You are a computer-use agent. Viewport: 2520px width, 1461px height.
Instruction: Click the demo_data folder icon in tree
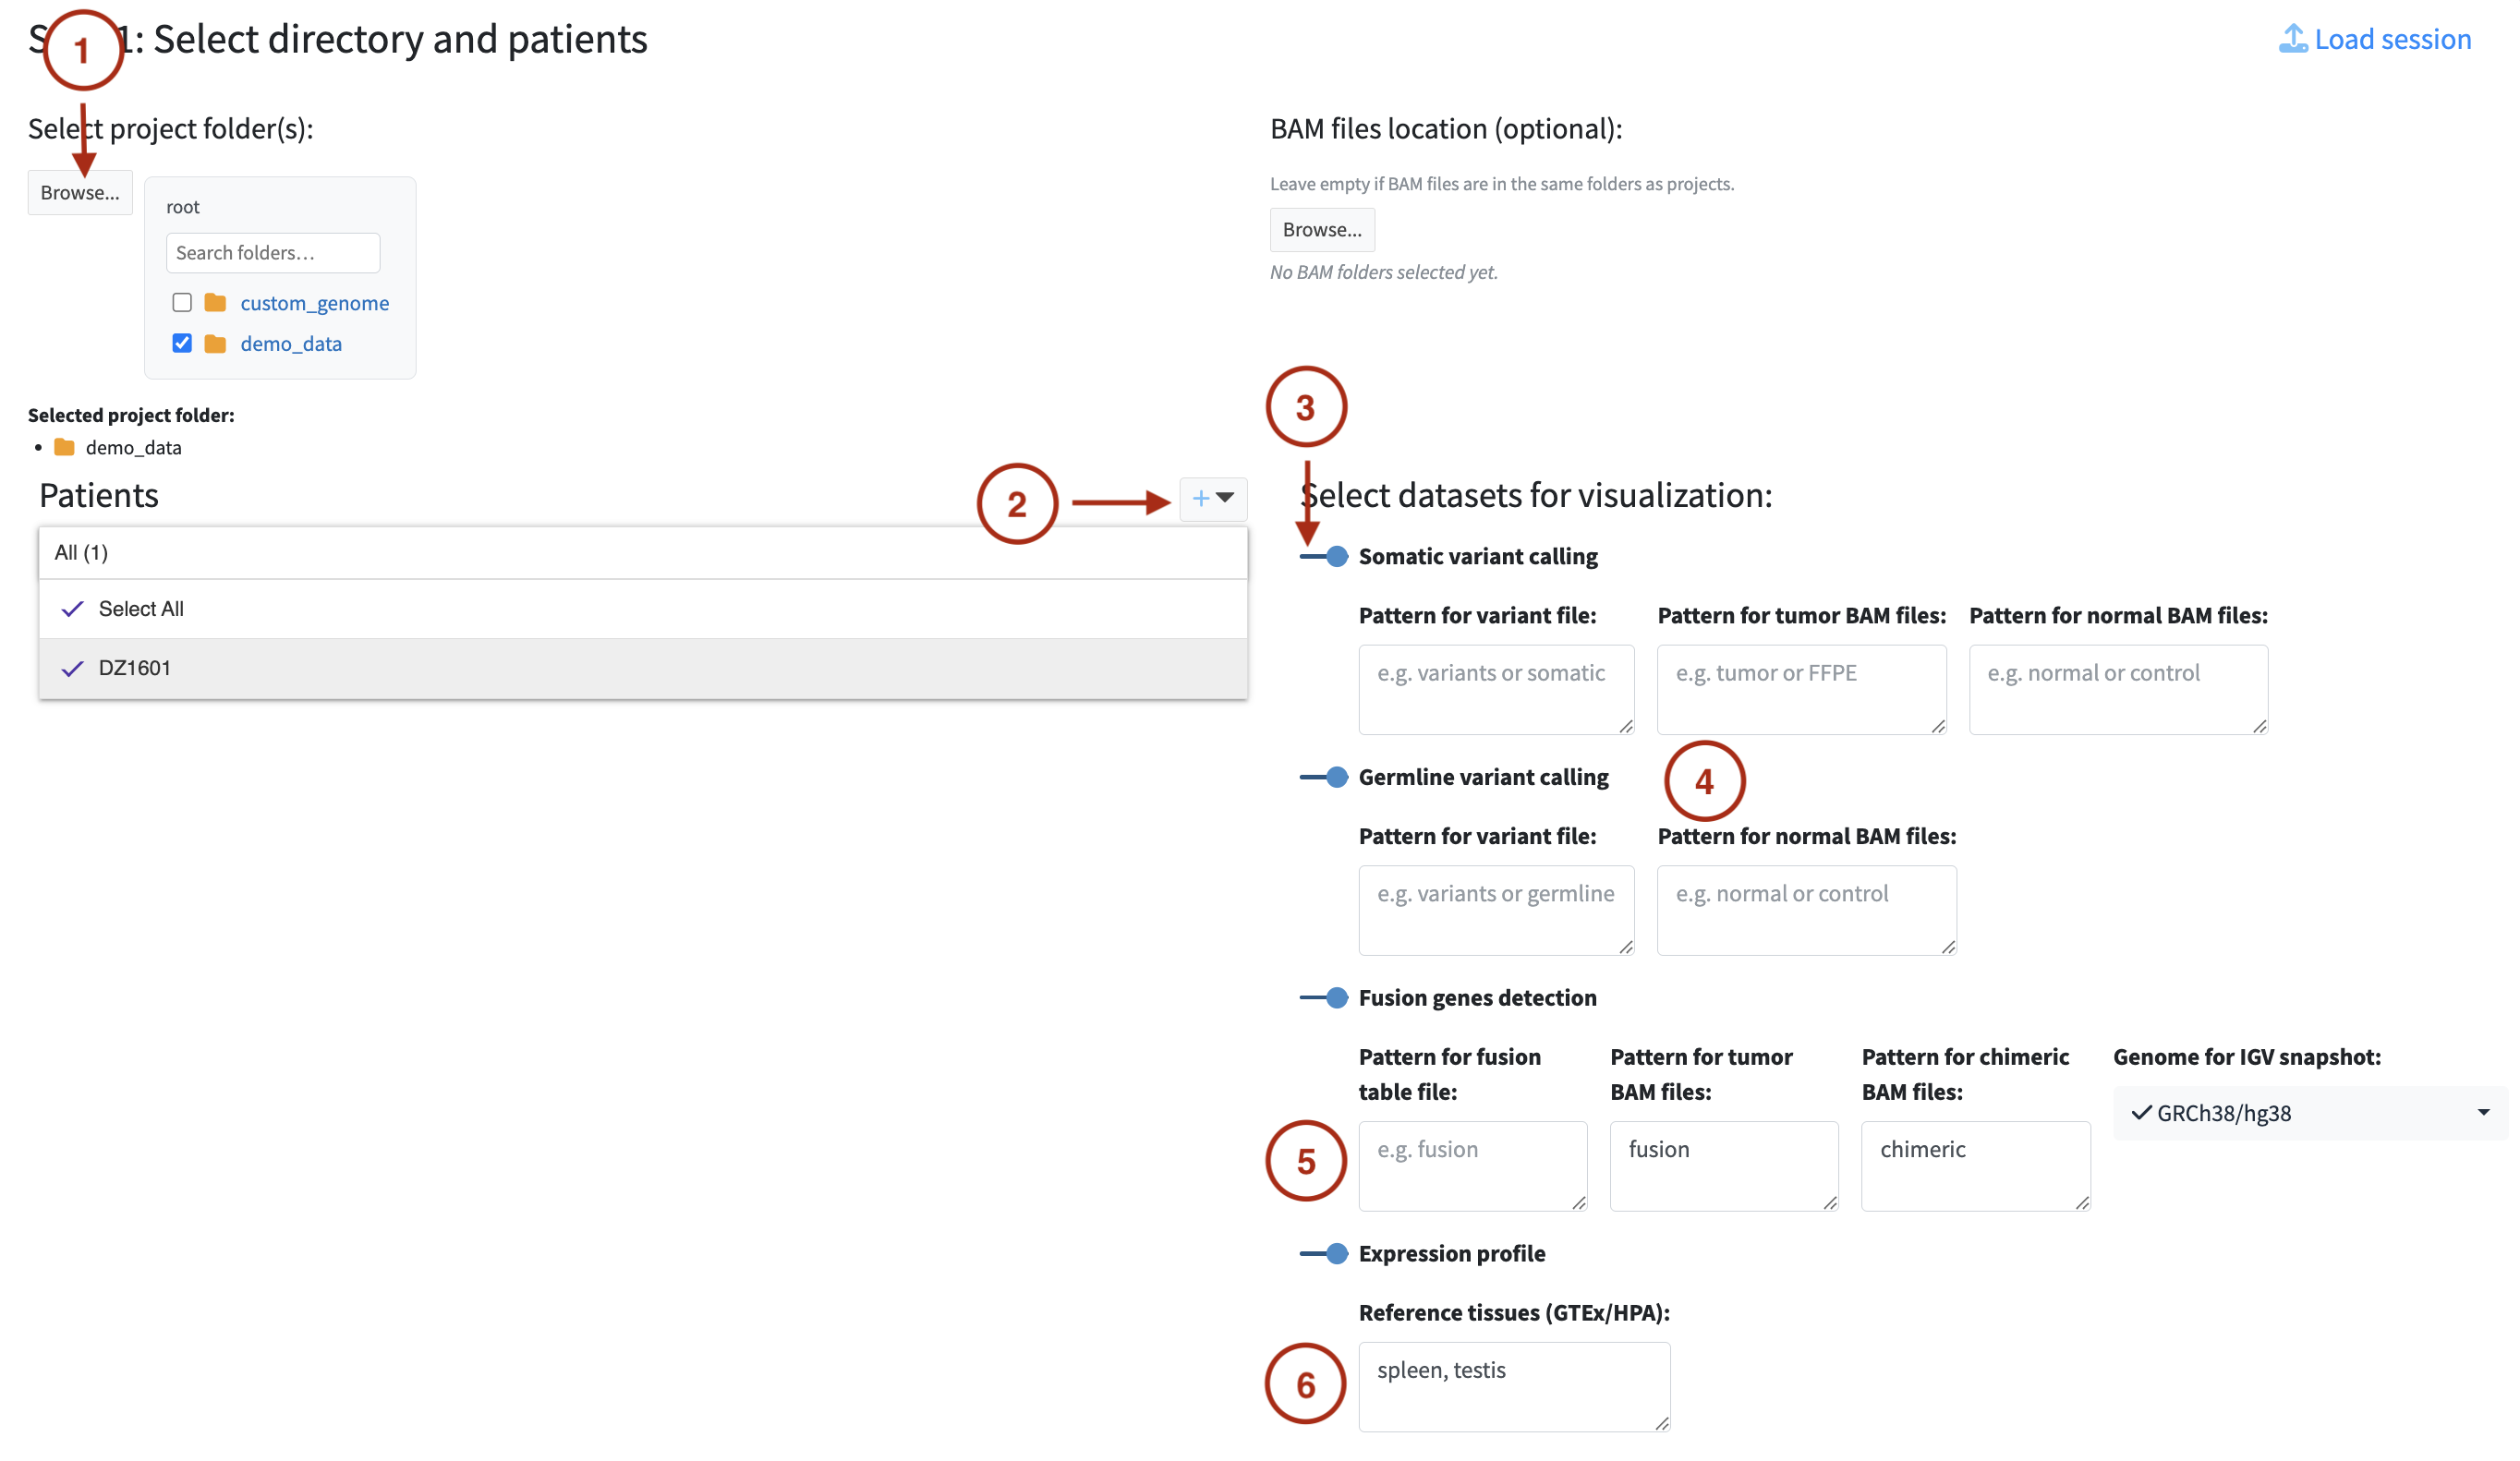pyautogui.click(x=215, y=344)
